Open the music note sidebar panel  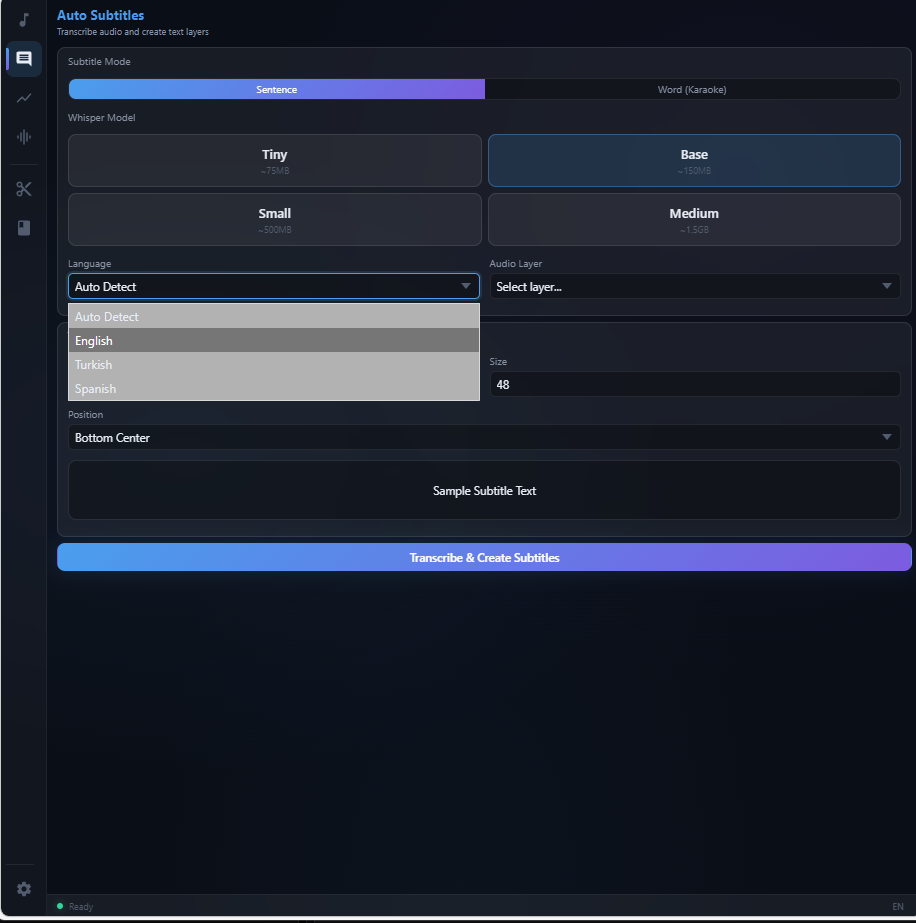(x=24, y=20)
